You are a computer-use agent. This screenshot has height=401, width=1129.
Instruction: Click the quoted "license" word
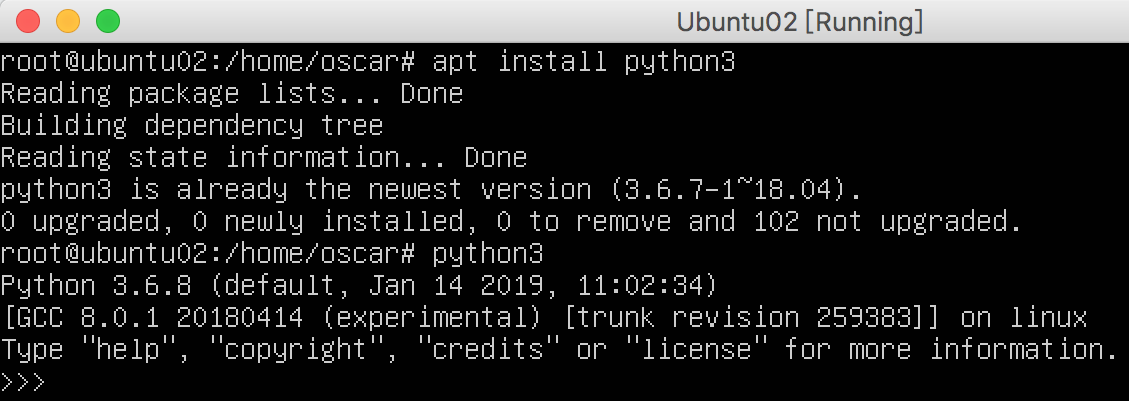tap(705, 350)
